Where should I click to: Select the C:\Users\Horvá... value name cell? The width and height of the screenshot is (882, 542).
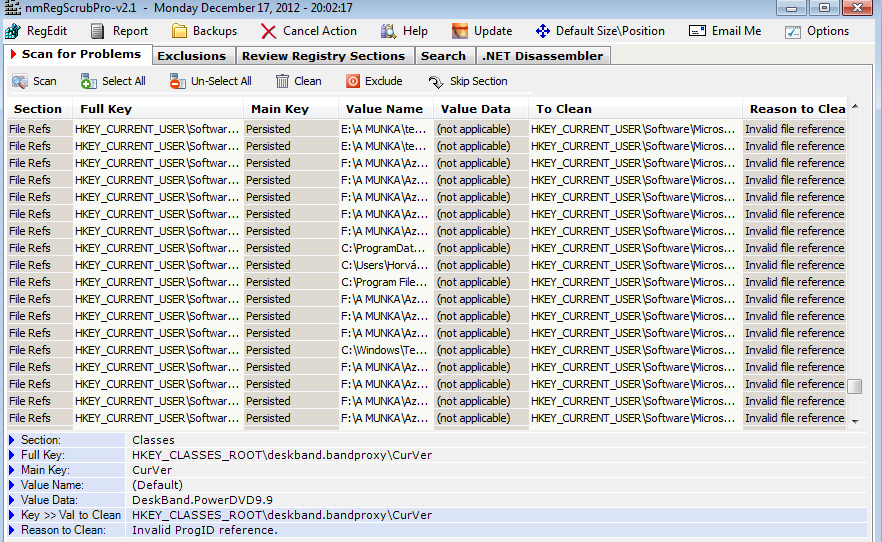386,265
